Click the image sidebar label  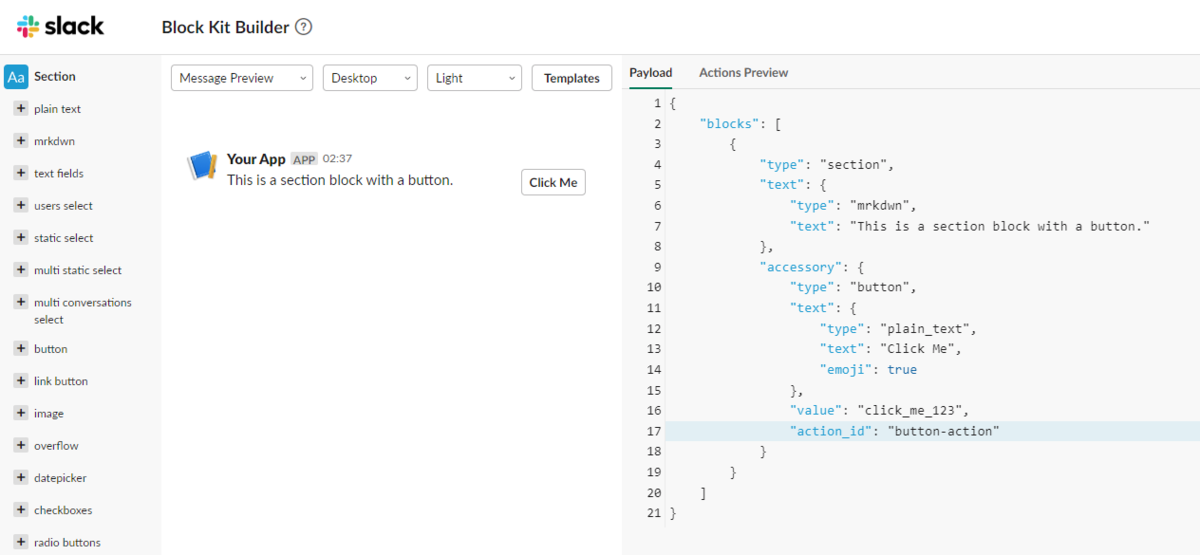49,412
